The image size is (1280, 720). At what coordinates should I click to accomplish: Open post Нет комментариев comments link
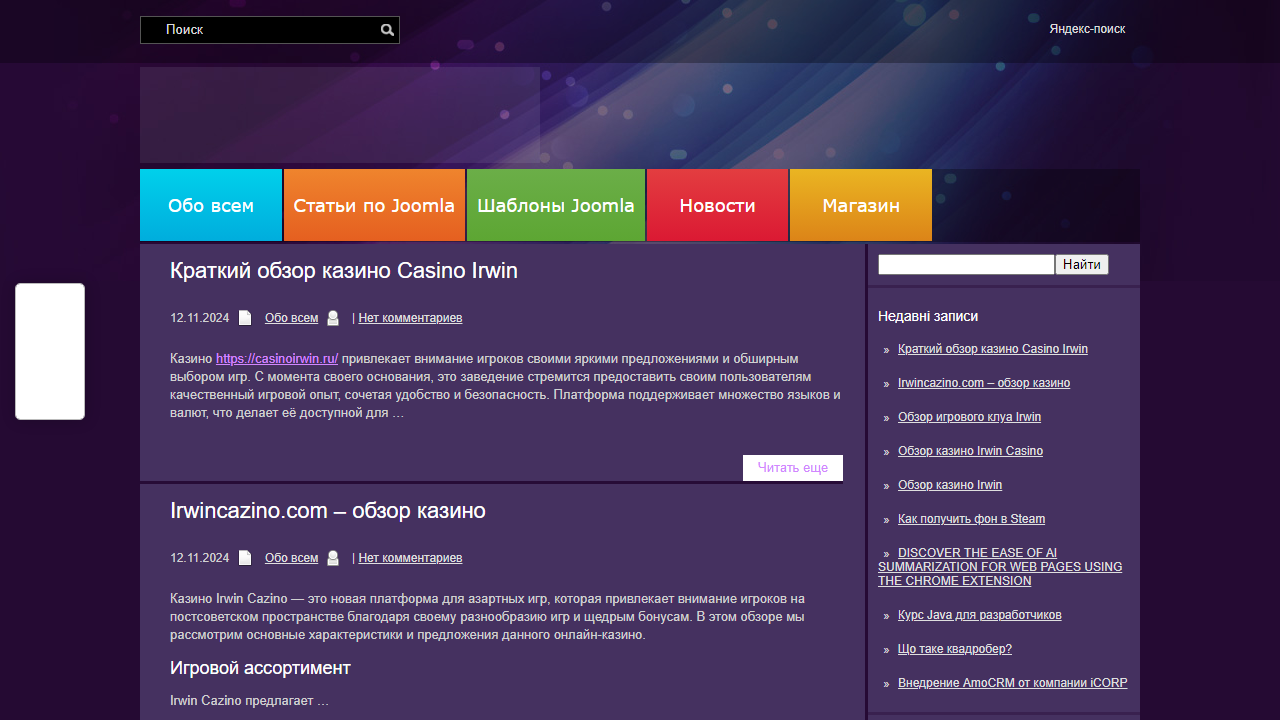click(x=409, y=317)
